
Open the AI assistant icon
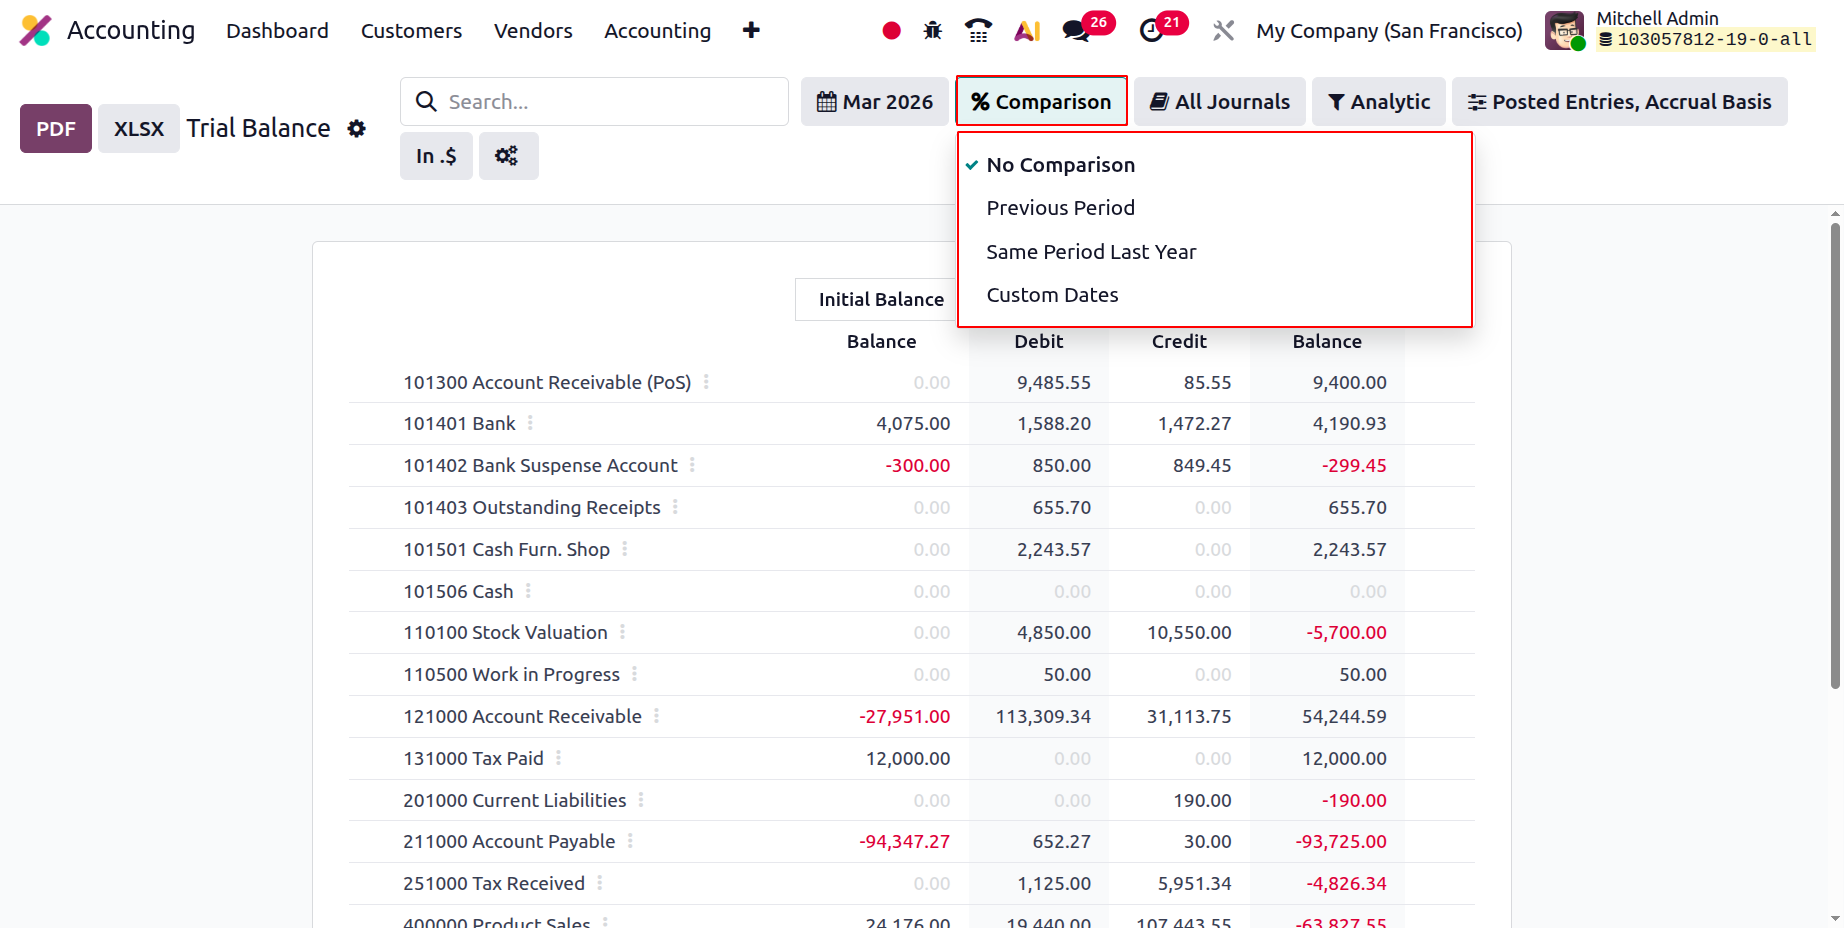point(1027,31)
